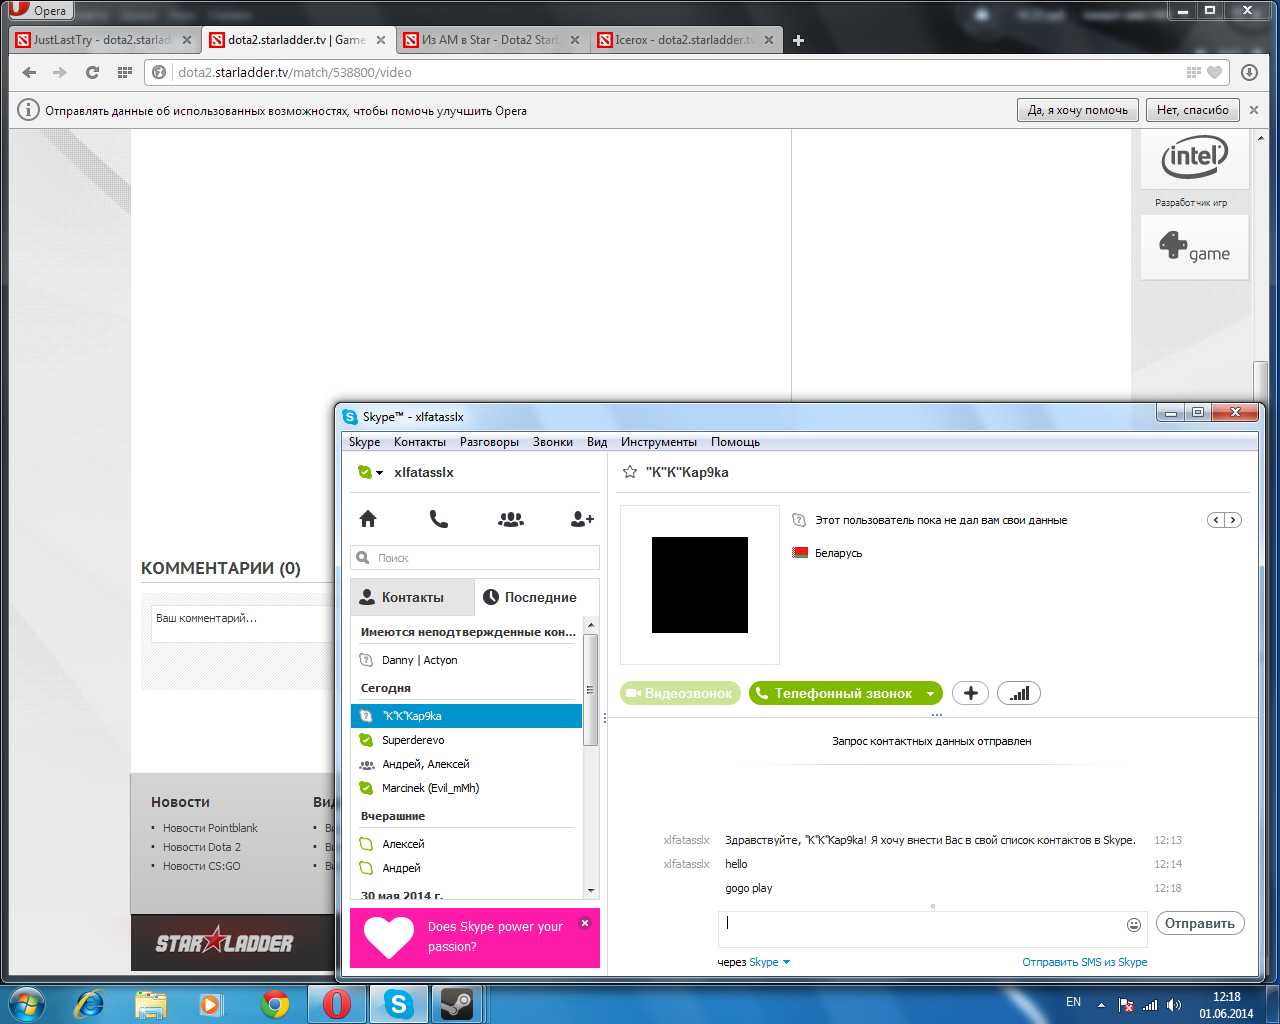Image resolution: width=1280 pixels, height=1024 pixels.
Task: Open the Windows Start menu
Action: [x=26, y=1003]
